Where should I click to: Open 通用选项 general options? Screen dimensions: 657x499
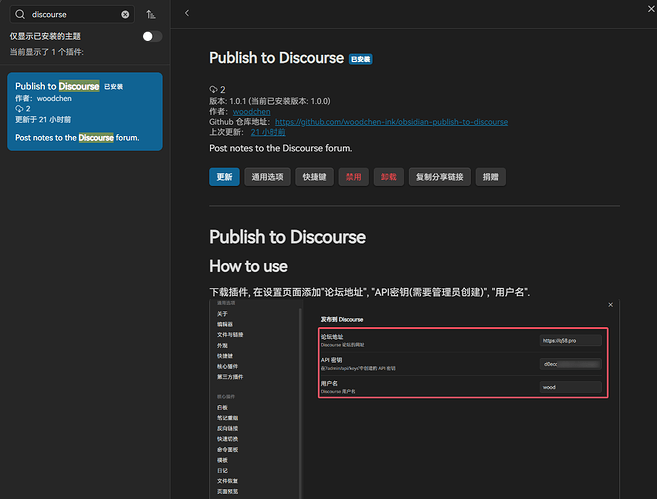click(267, 177)
